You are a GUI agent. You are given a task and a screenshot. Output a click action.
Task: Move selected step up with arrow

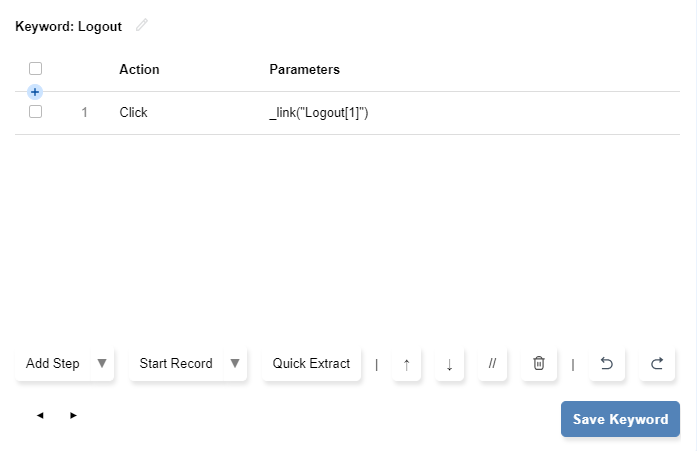pyautogui.click(x=406, y=364)
